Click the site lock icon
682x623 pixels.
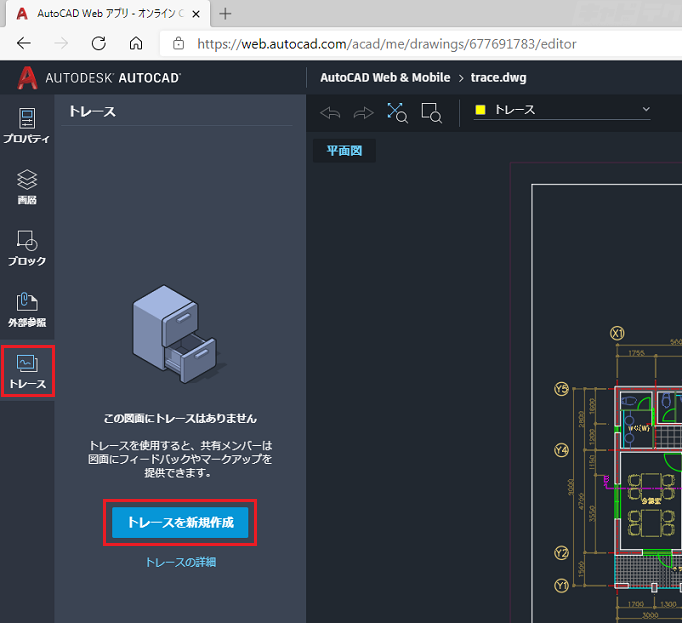[178, 44]
